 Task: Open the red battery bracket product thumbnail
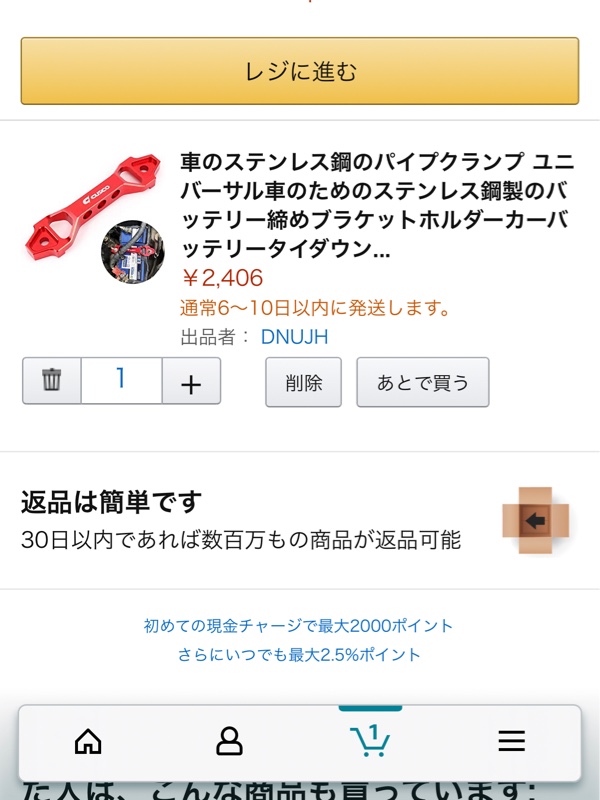[95, 218]
